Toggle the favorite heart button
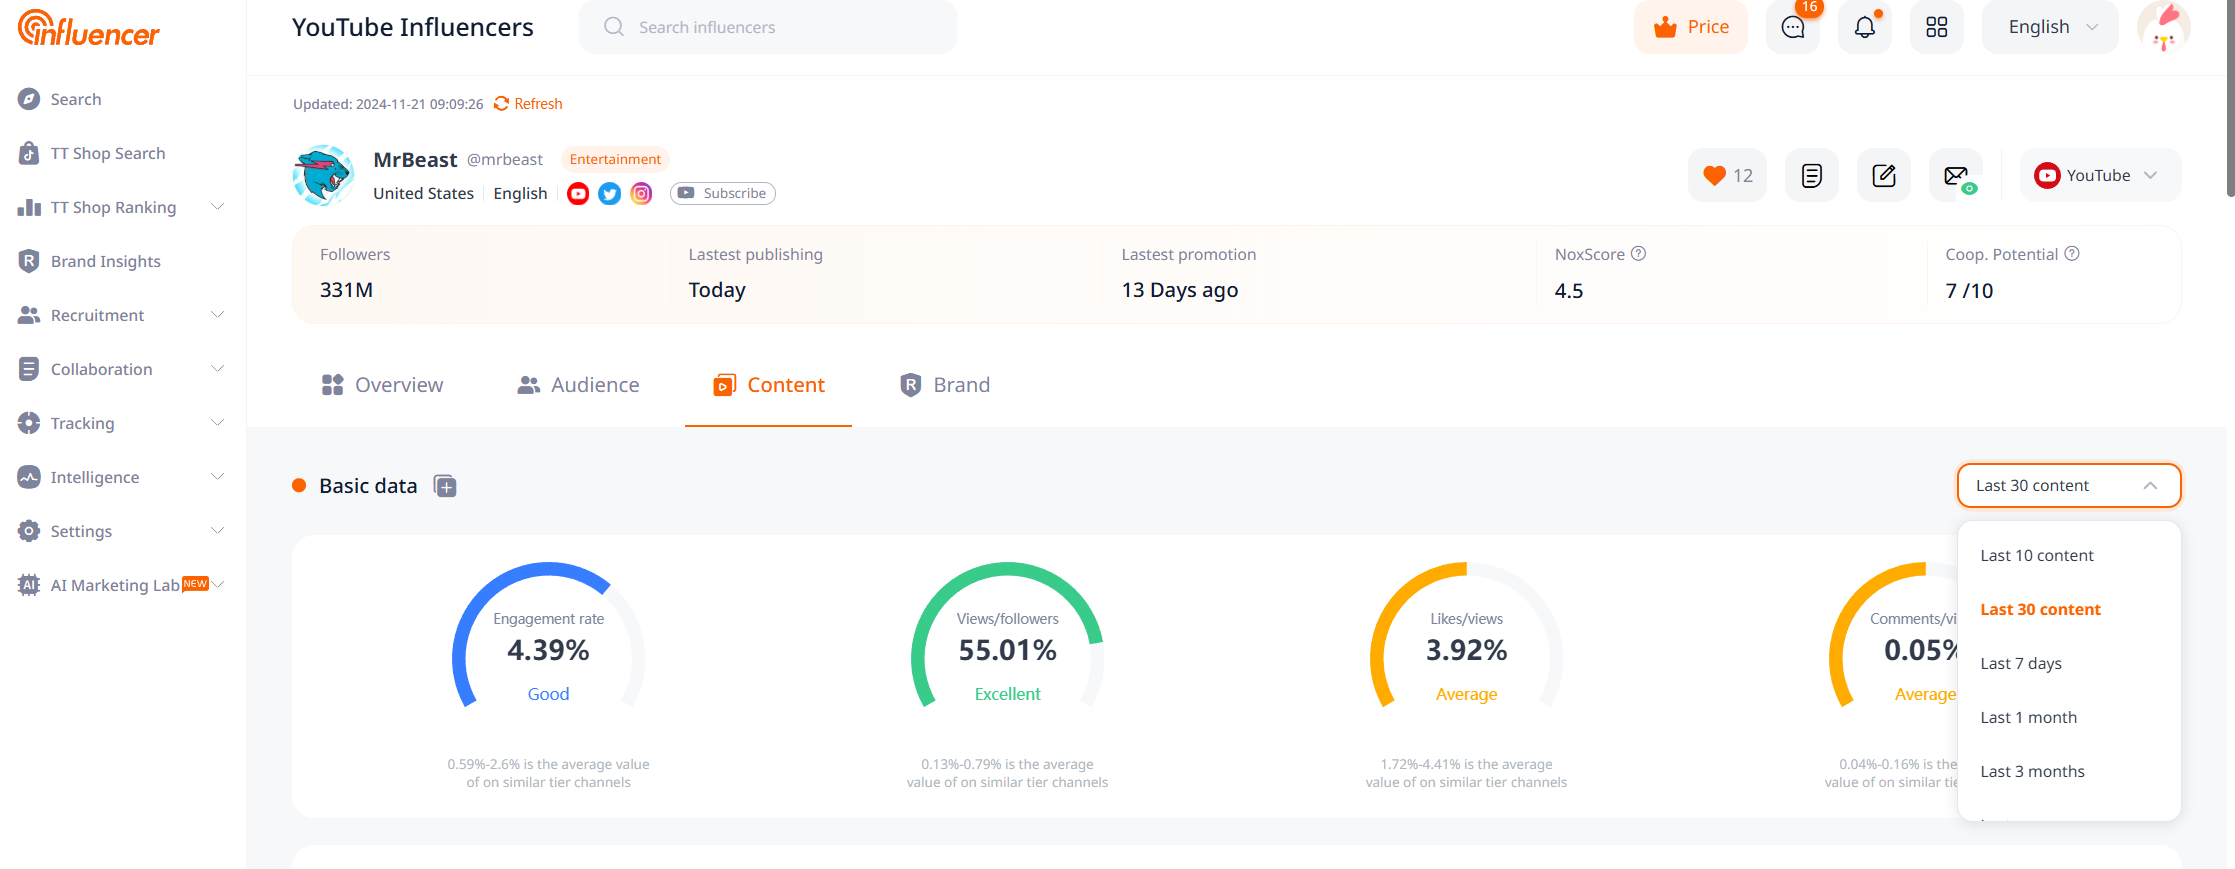This screenshot has width=2235, height=869. 1727,176
